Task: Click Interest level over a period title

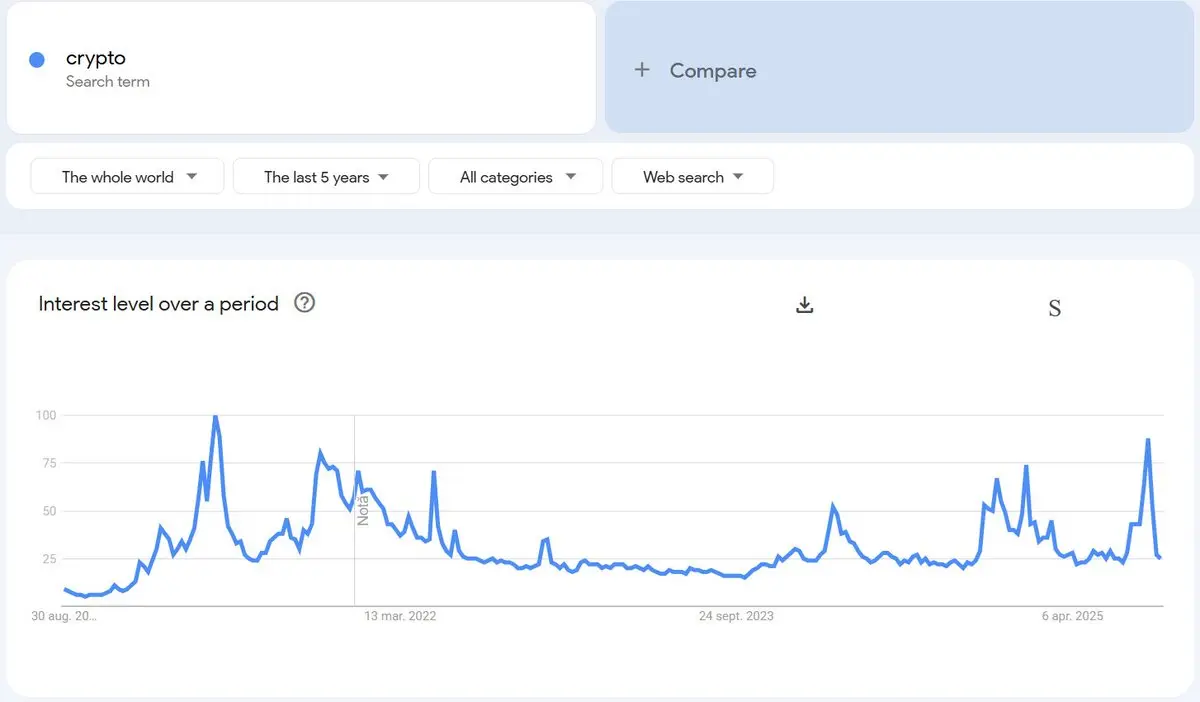Action: 158,304
